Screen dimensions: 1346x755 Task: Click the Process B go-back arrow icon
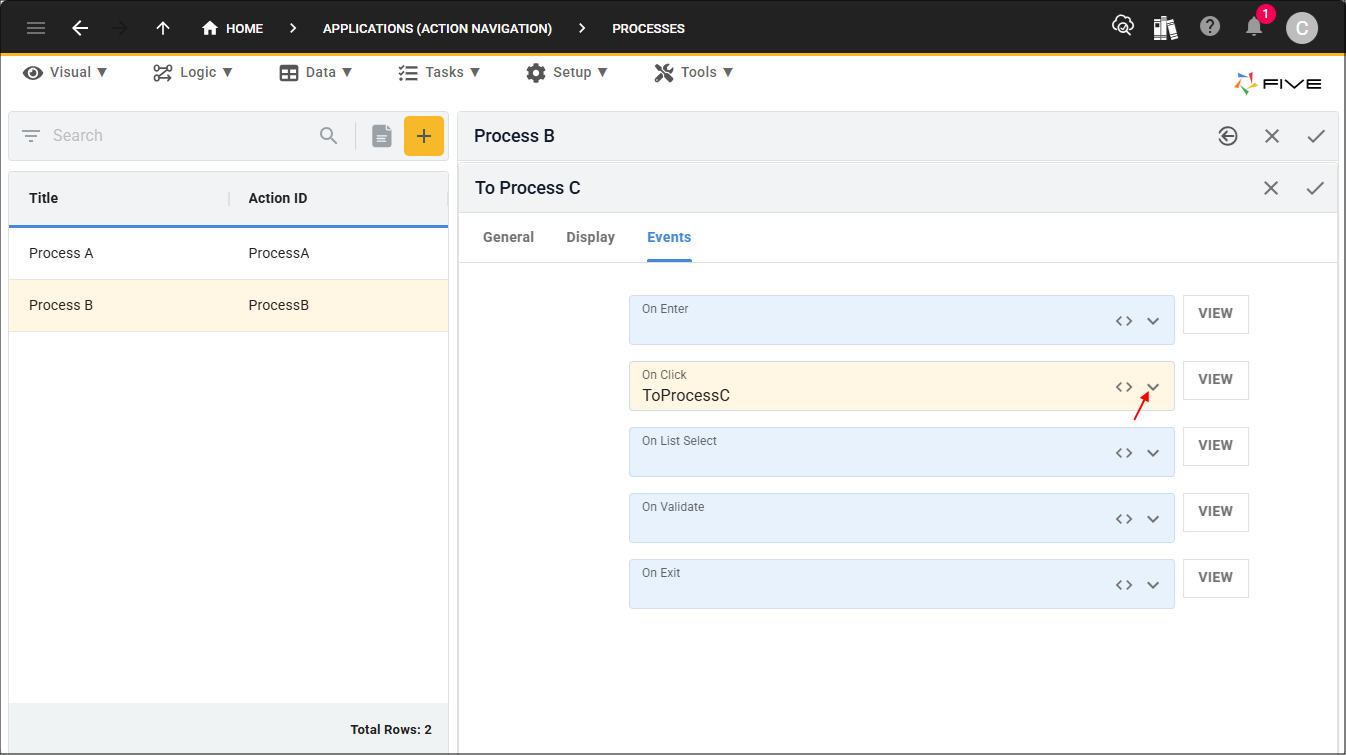[x=1228, y=136]
